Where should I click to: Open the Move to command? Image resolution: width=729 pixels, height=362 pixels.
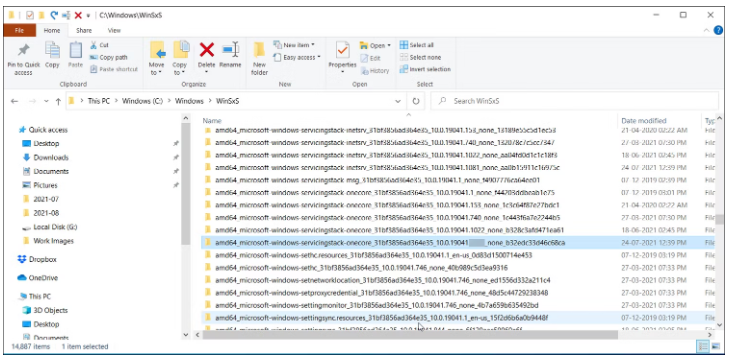click(x=157, y=58)
